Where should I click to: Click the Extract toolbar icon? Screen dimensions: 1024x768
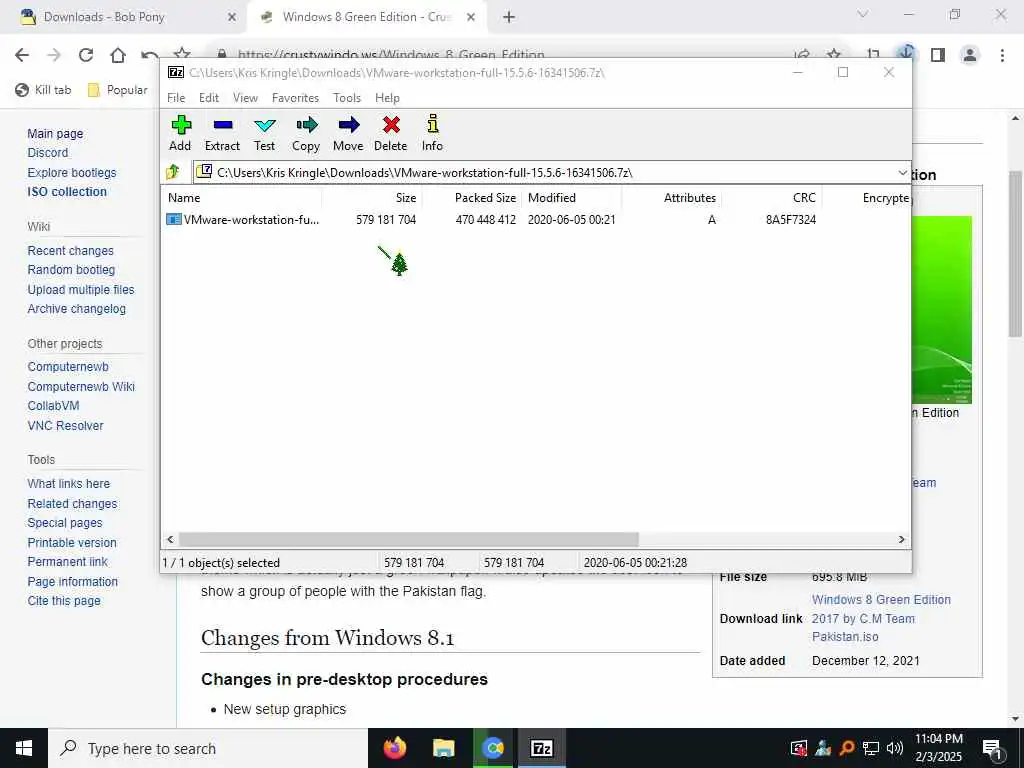click(223, 124)
